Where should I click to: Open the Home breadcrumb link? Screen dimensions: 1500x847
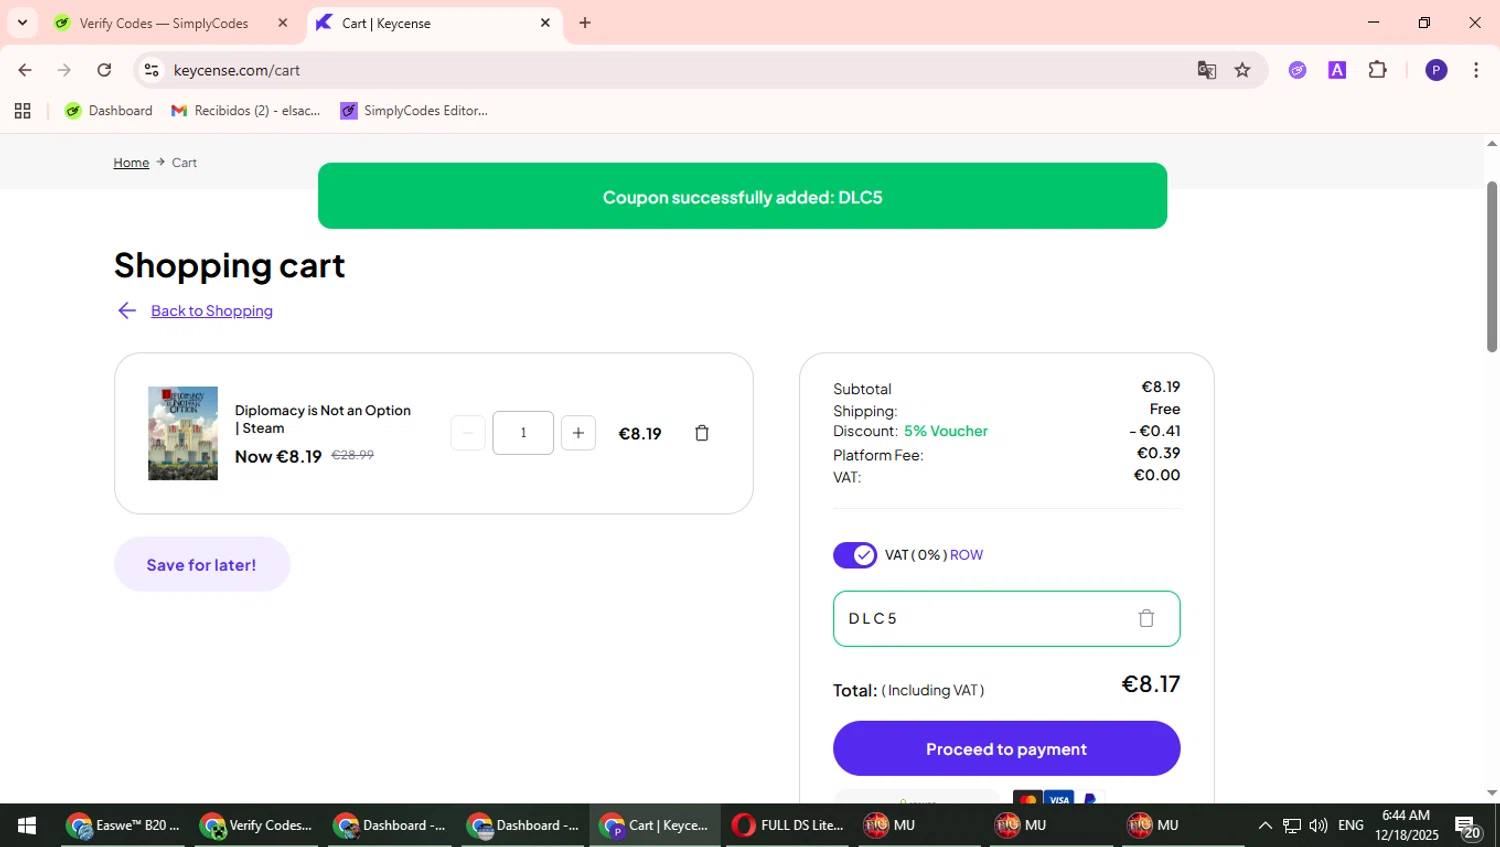click(131, 163)
